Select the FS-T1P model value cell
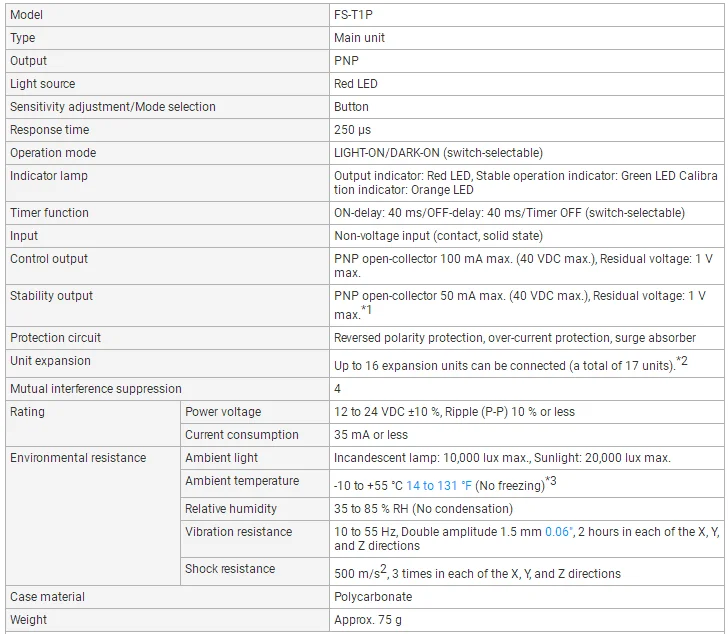728x634 pixels. coord(526,15)
